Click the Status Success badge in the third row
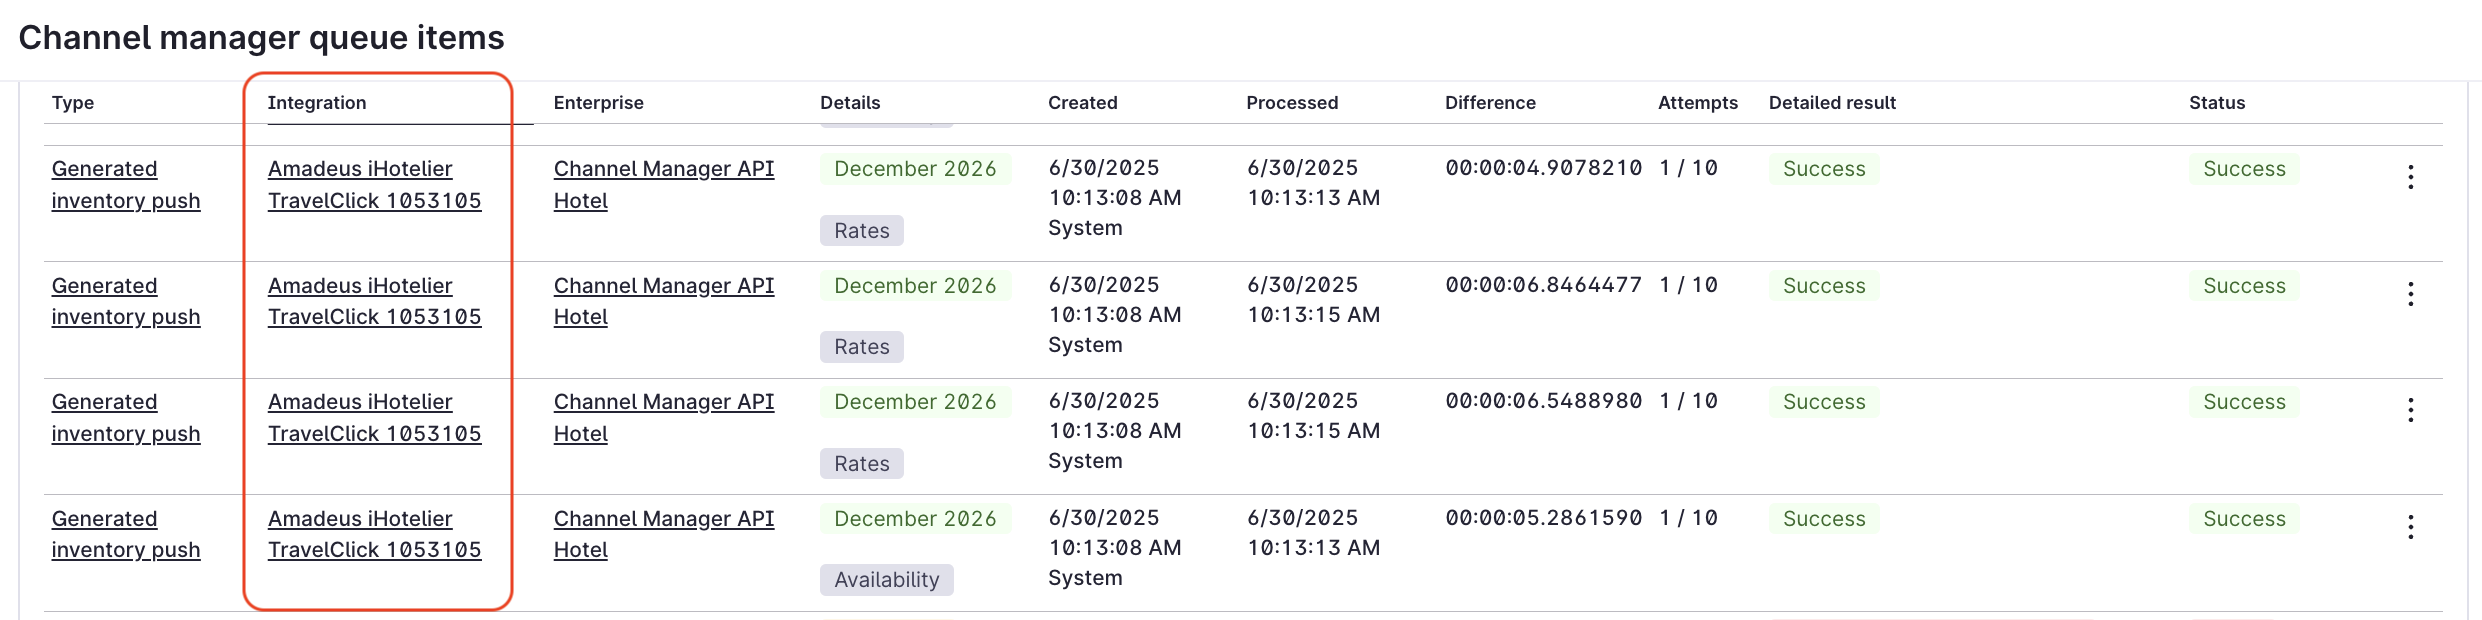Image resolution: width=2482 pixels, height=620 pixels. click(x=2244, y=402)
